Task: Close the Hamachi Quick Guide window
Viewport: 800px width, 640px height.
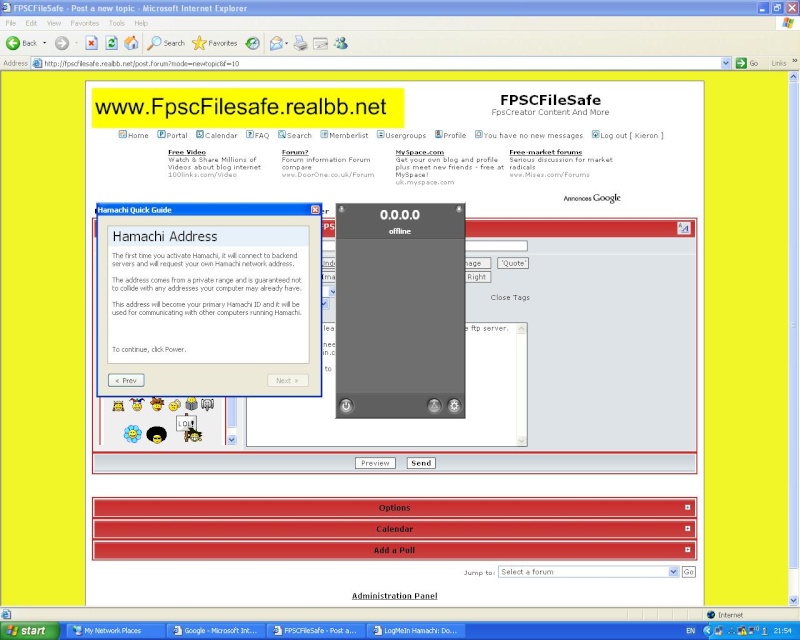Action: point(315,210)
